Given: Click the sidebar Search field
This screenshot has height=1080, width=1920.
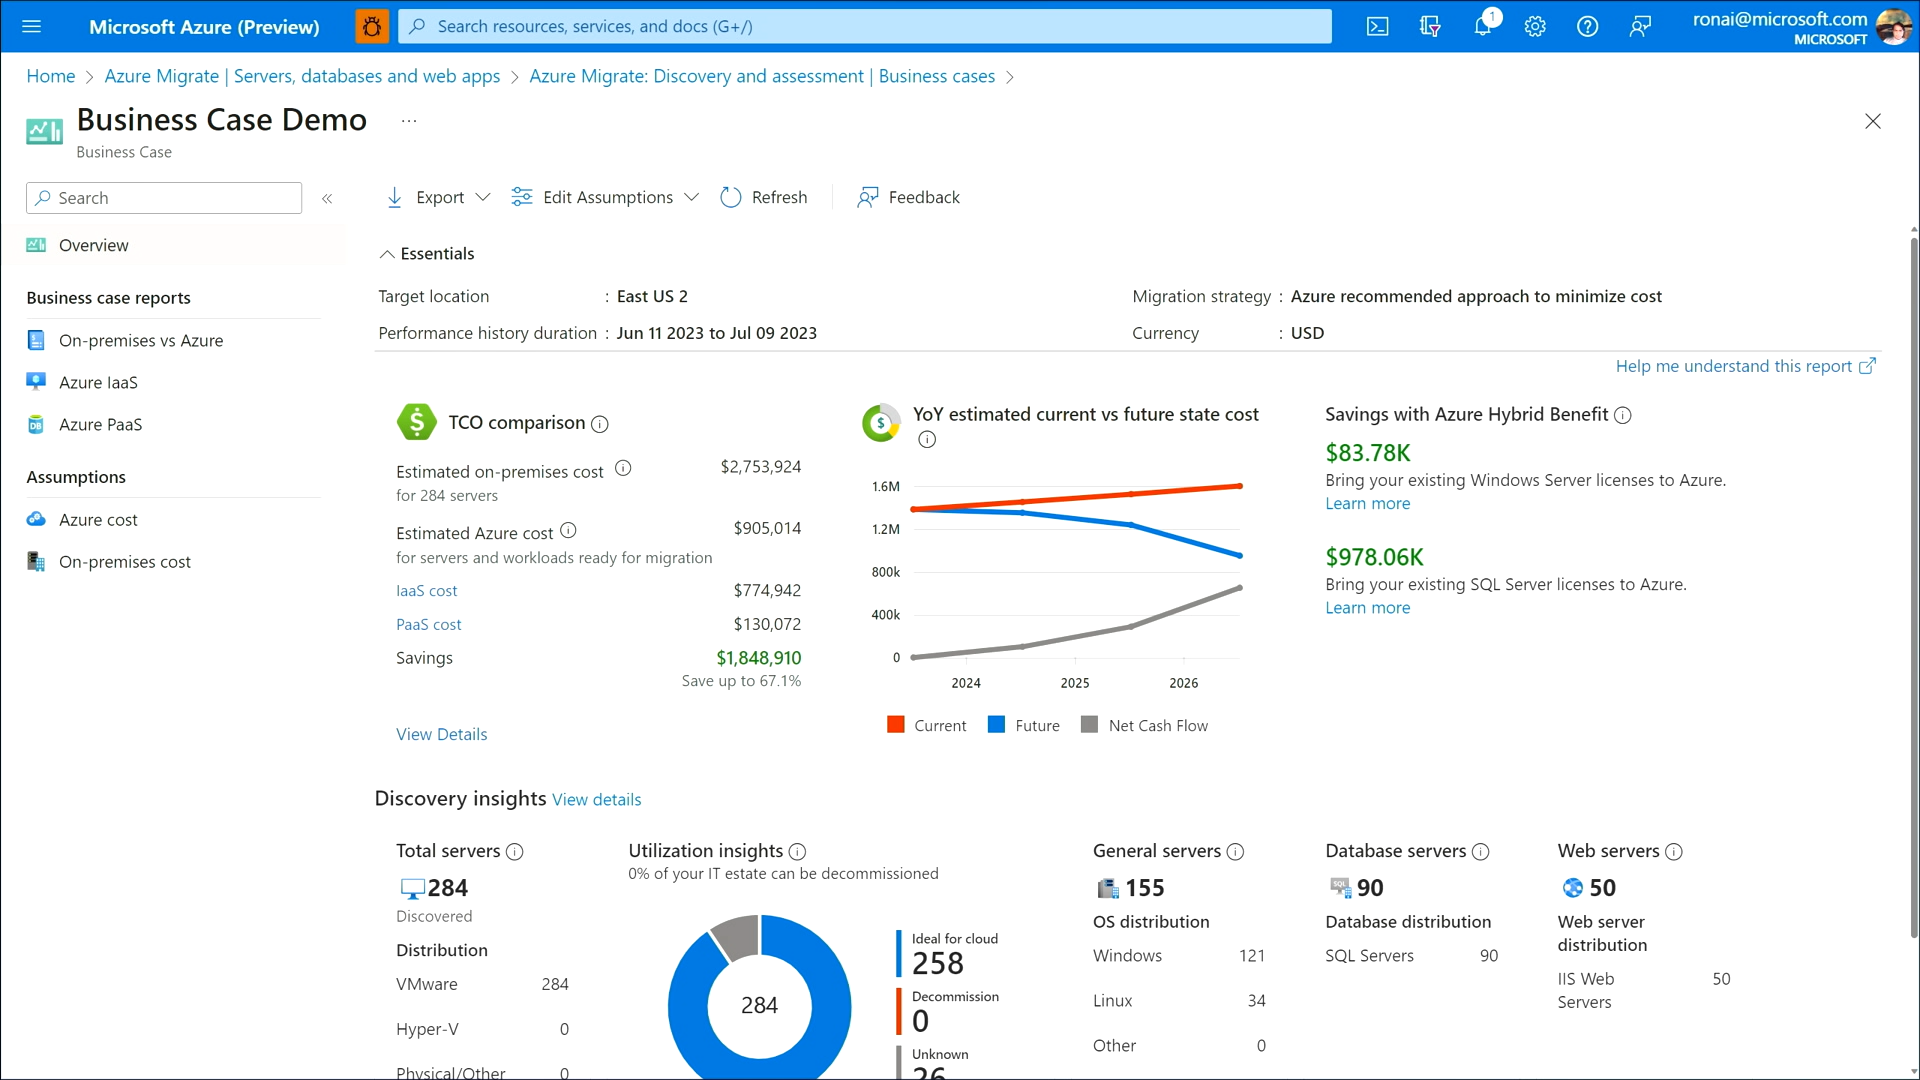Looking at the screenshot, I should [165, 198].
